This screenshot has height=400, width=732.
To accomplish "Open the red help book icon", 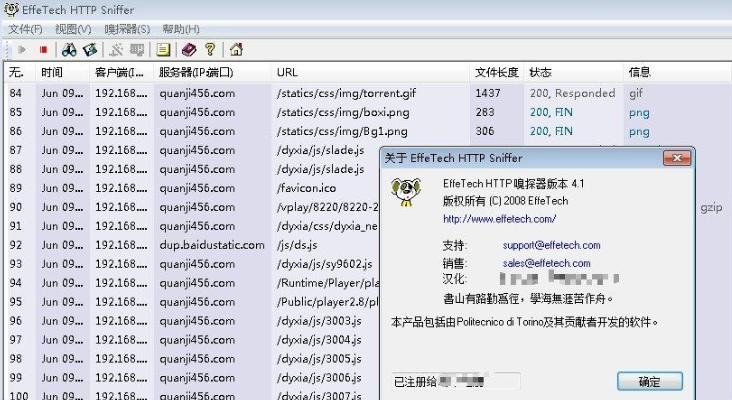I will [189, 49].
